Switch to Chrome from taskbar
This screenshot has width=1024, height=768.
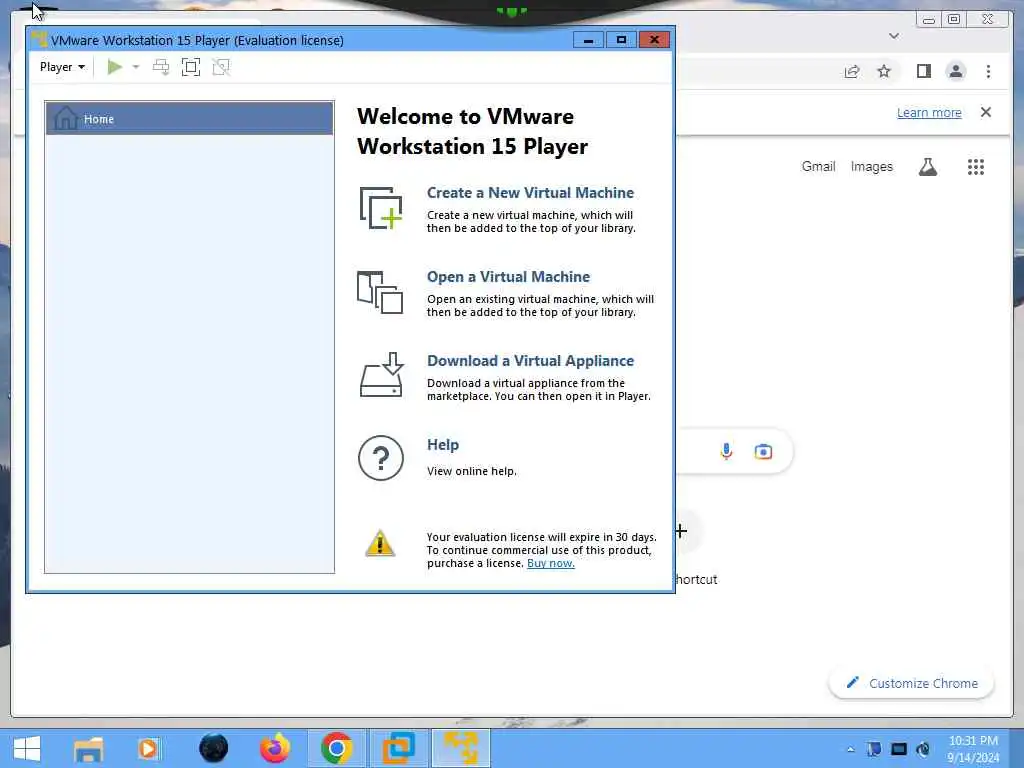coord(336,748)
